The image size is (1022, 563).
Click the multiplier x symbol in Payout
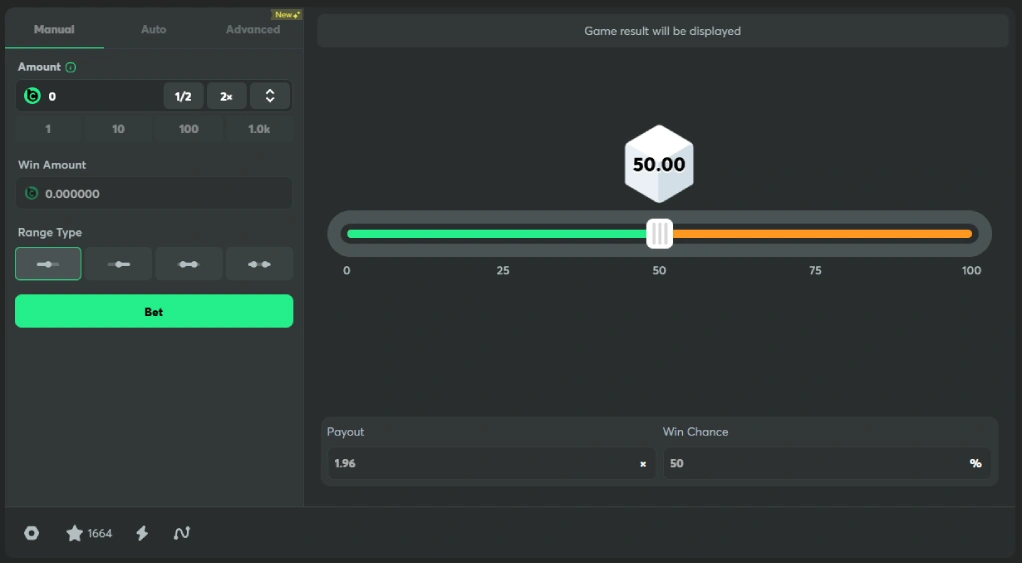pos(643,464)
